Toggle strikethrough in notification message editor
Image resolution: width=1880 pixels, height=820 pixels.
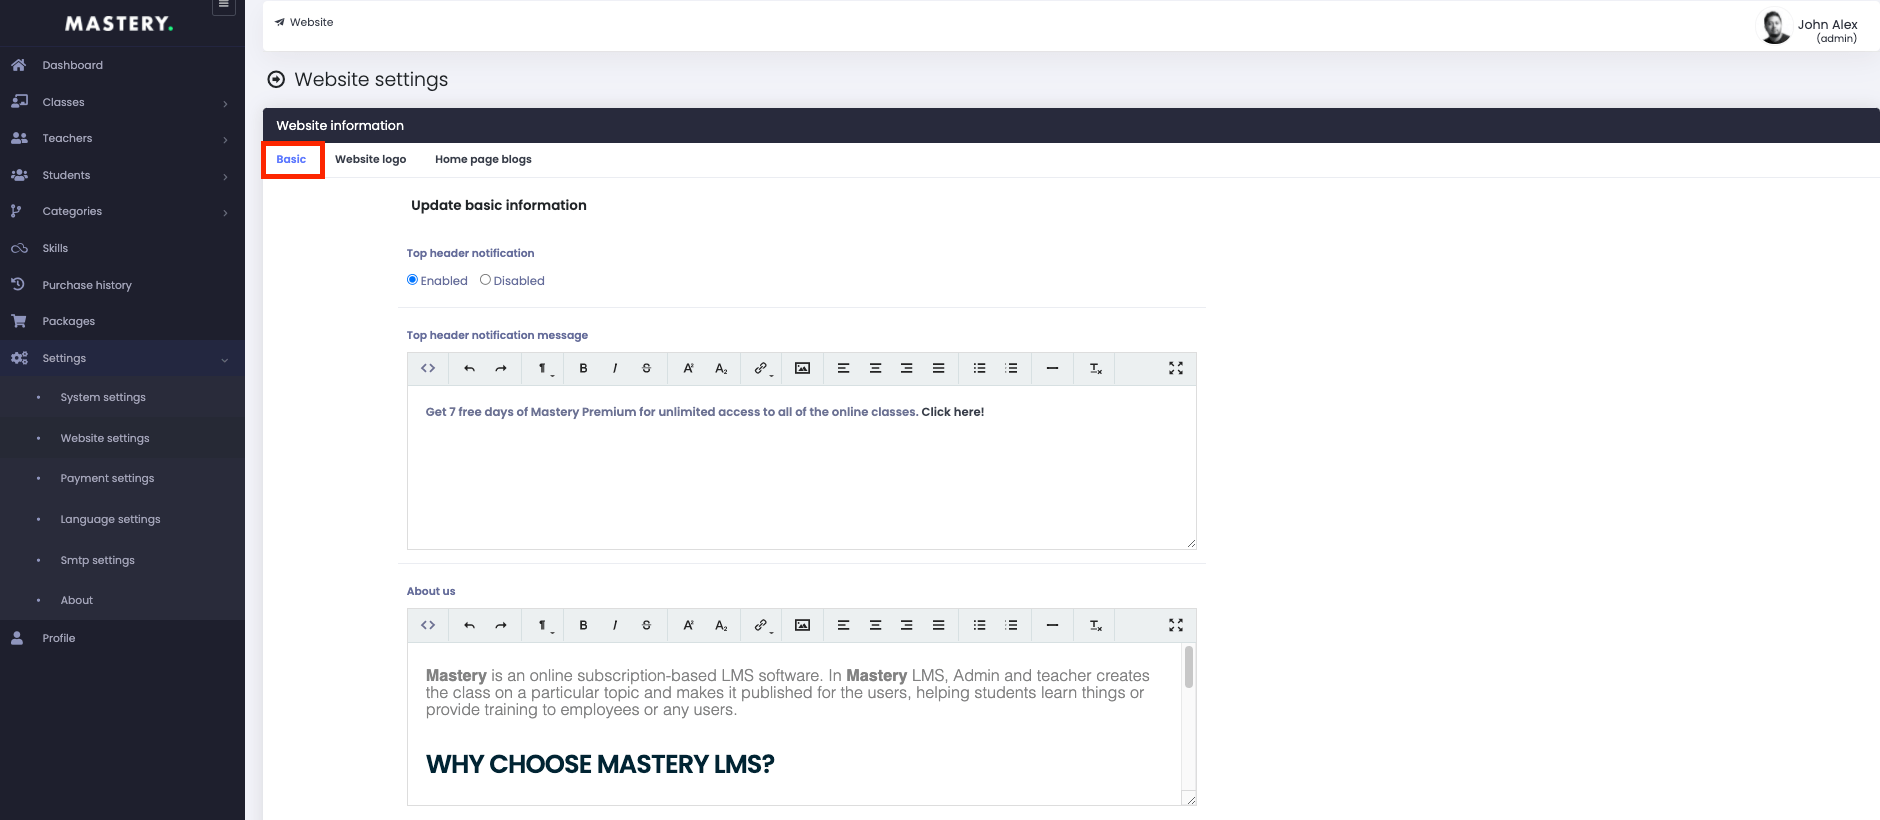[x=647, y=368]
